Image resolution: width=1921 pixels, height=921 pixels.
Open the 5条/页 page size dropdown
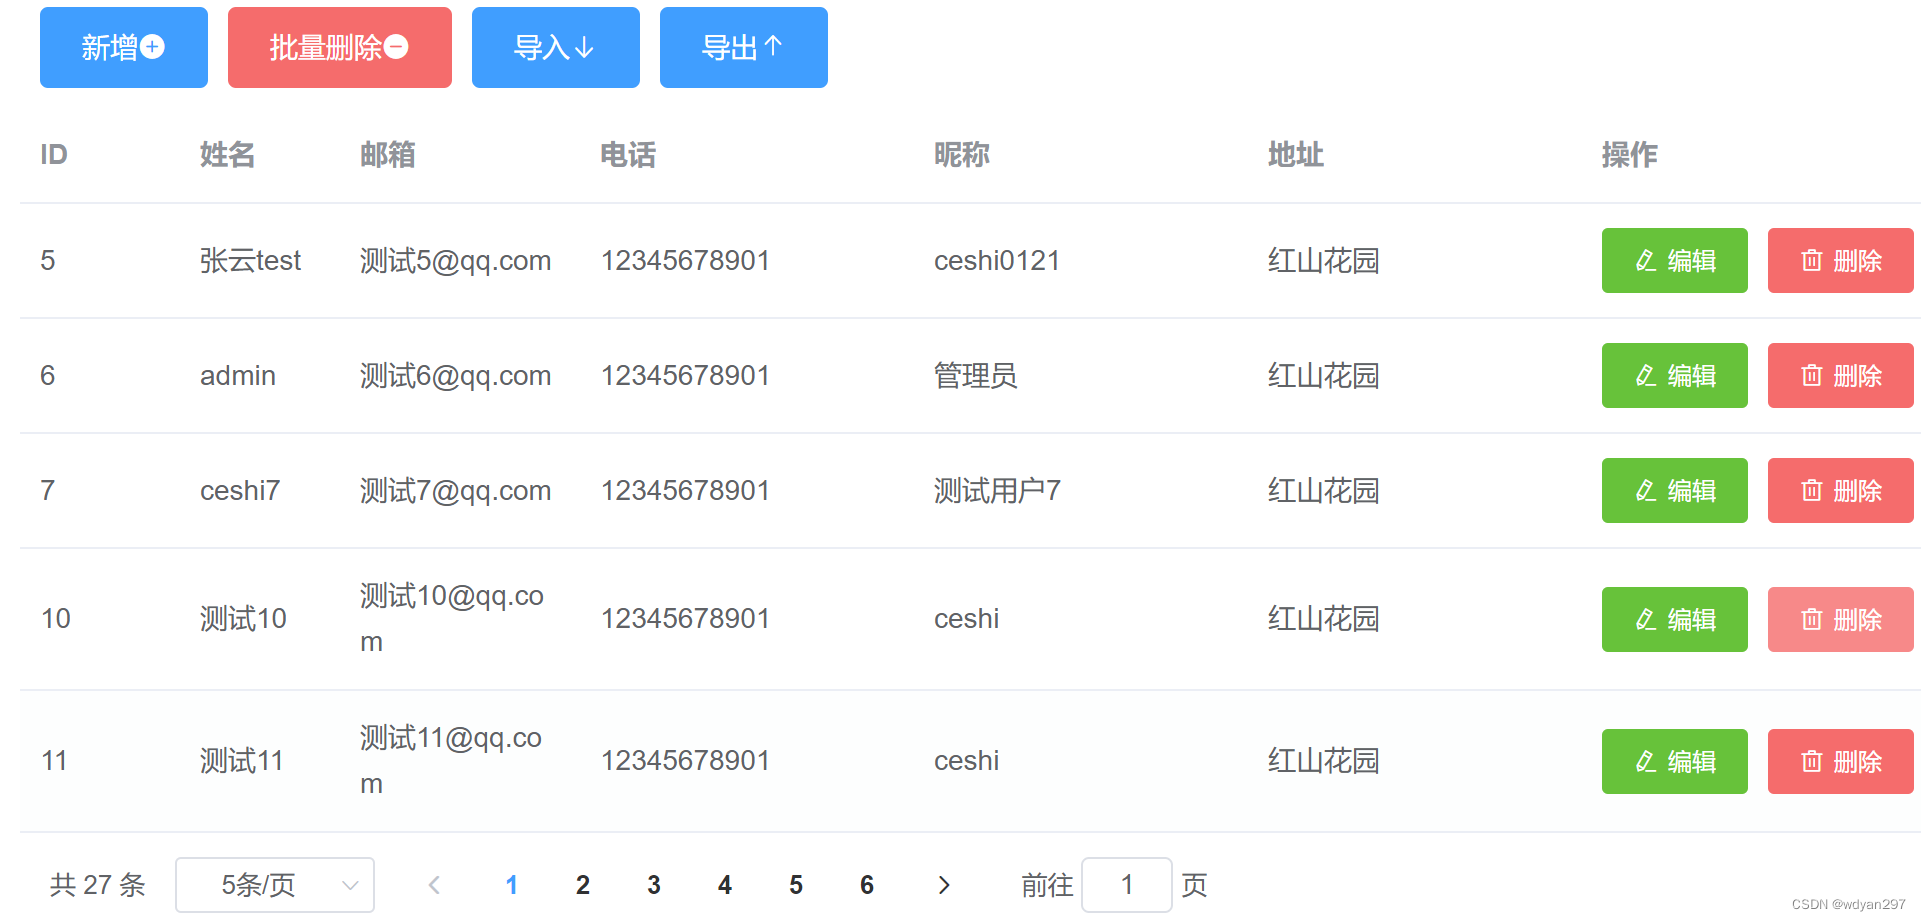(x=275, y=885)
